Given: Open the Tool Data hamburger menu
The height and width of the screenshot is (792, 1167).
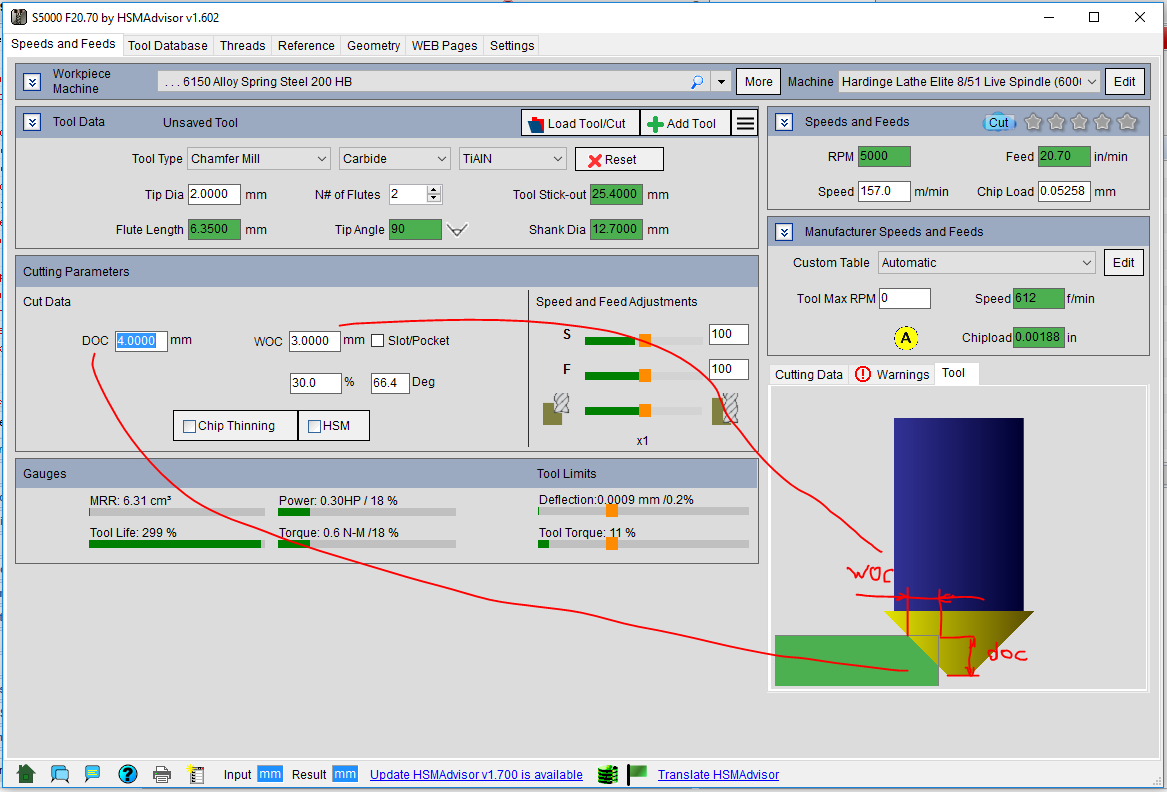Looking at the screenshot, I should coord(745,123).
